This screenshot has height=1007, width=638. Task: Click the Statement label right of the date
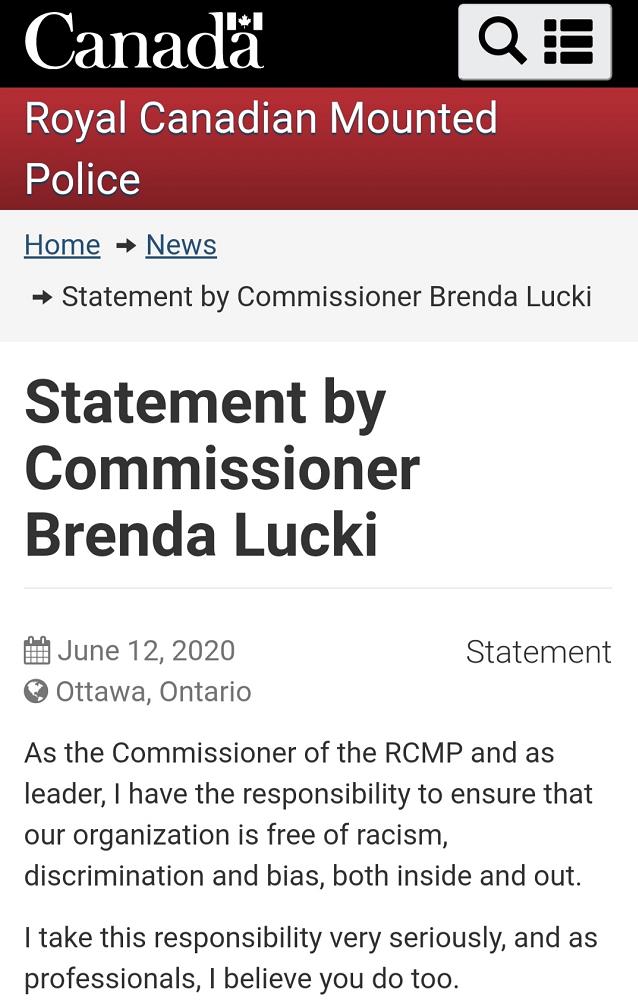point(538,652)
